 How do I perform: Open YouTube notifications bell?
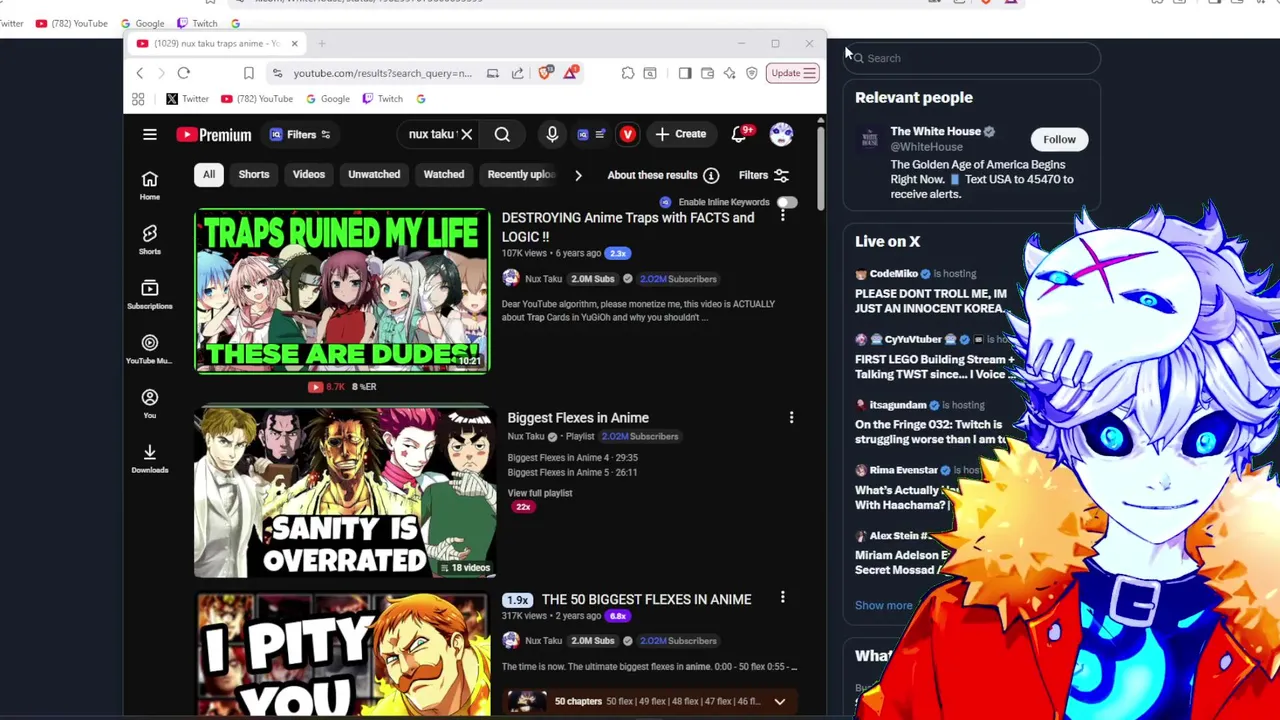pos(739,134)
